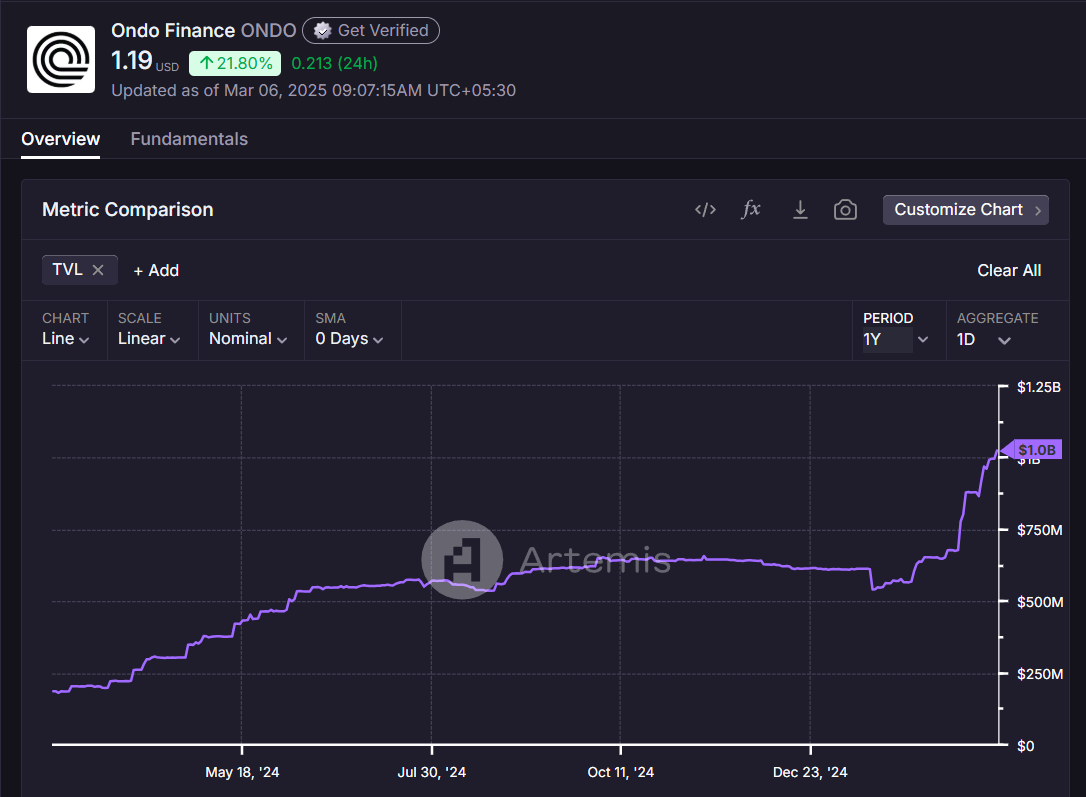The width and height of the screenshot is (1086, 797).
Task: Select the Overview tab
Action: [61, 139]
